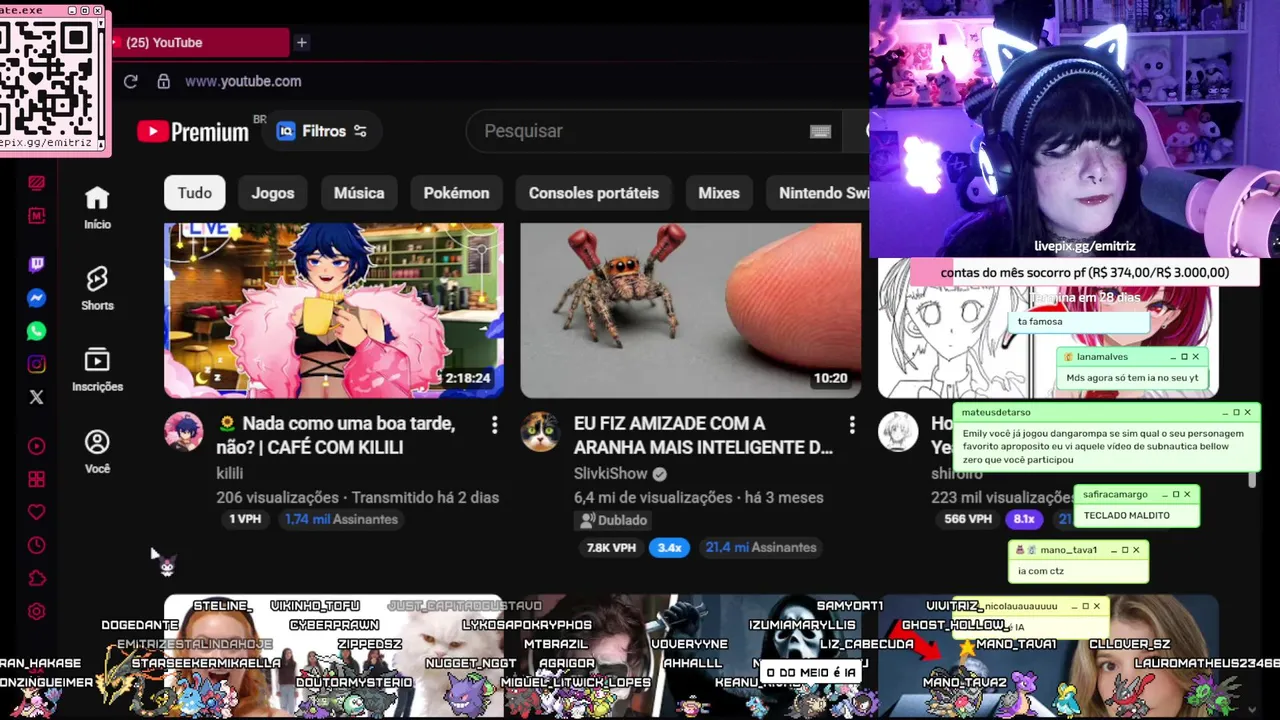Image resolution: width=1280 pixels, height=720 pixels.
Task: Open the four-squares grid icon in sidebar
Action: tap(36, 479)
